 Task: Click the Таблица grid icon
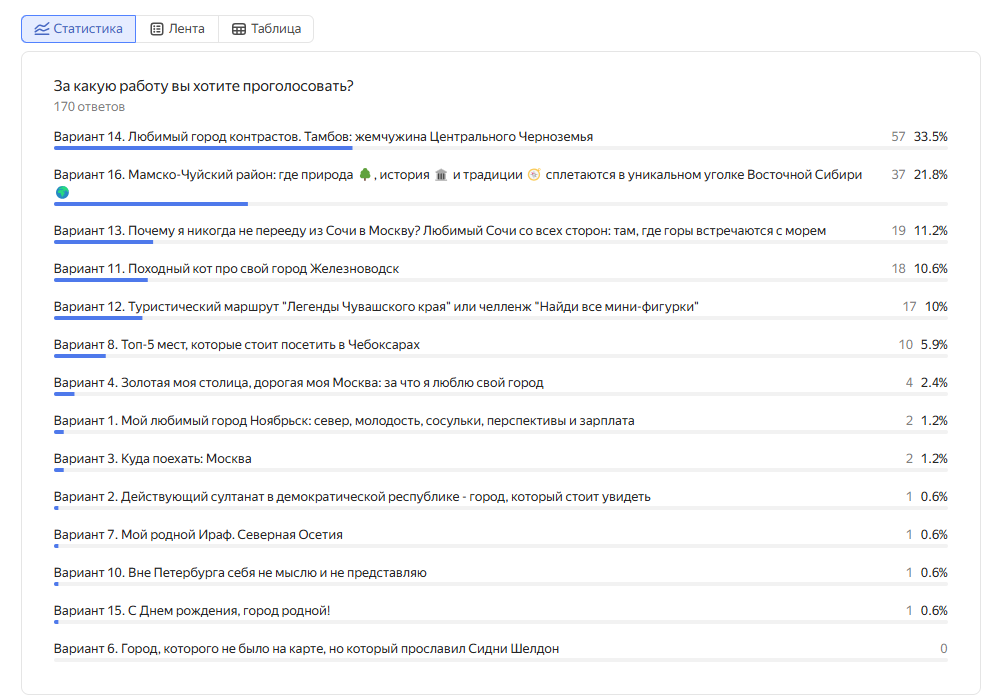click(239, 29)
